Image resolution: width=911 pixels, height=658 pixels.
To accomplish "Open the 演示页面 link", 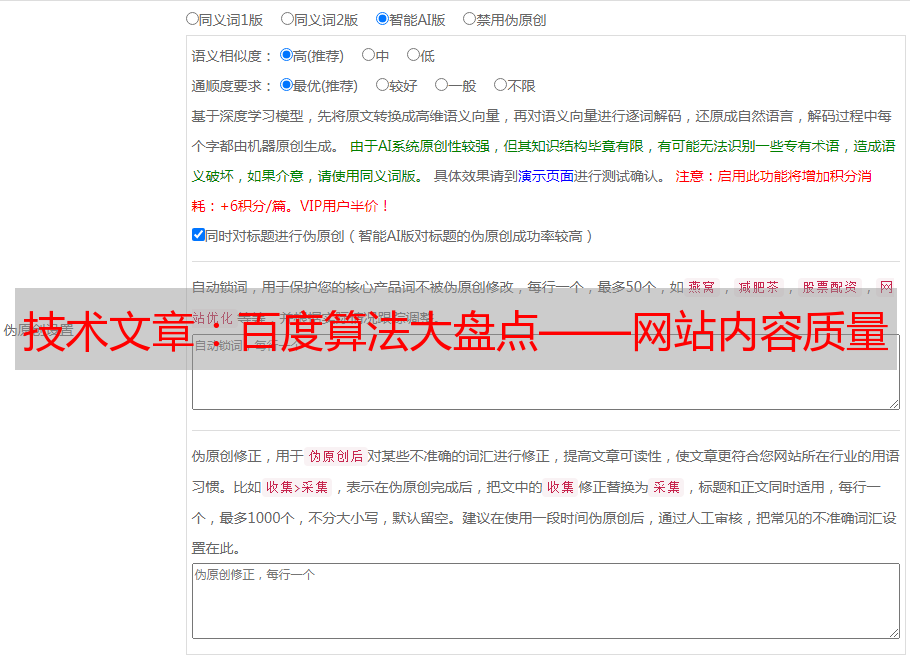I will point(546,176).
